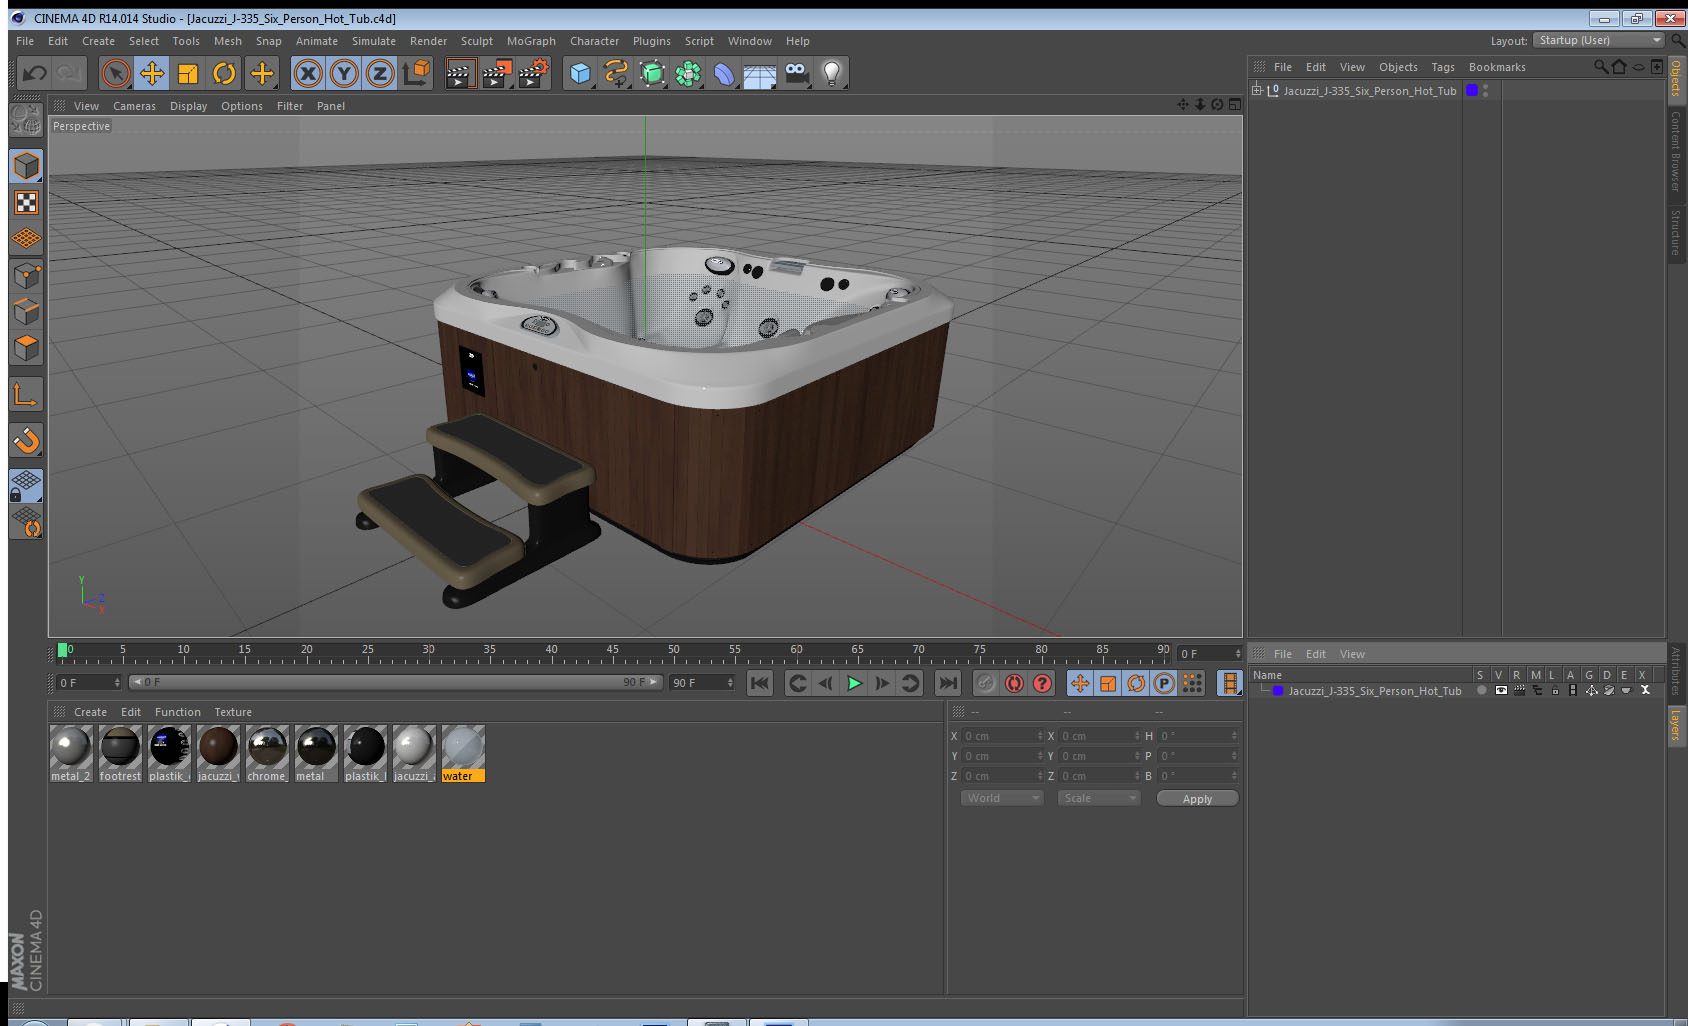Render the active view

pyautogui.click(x=459, y=73)
